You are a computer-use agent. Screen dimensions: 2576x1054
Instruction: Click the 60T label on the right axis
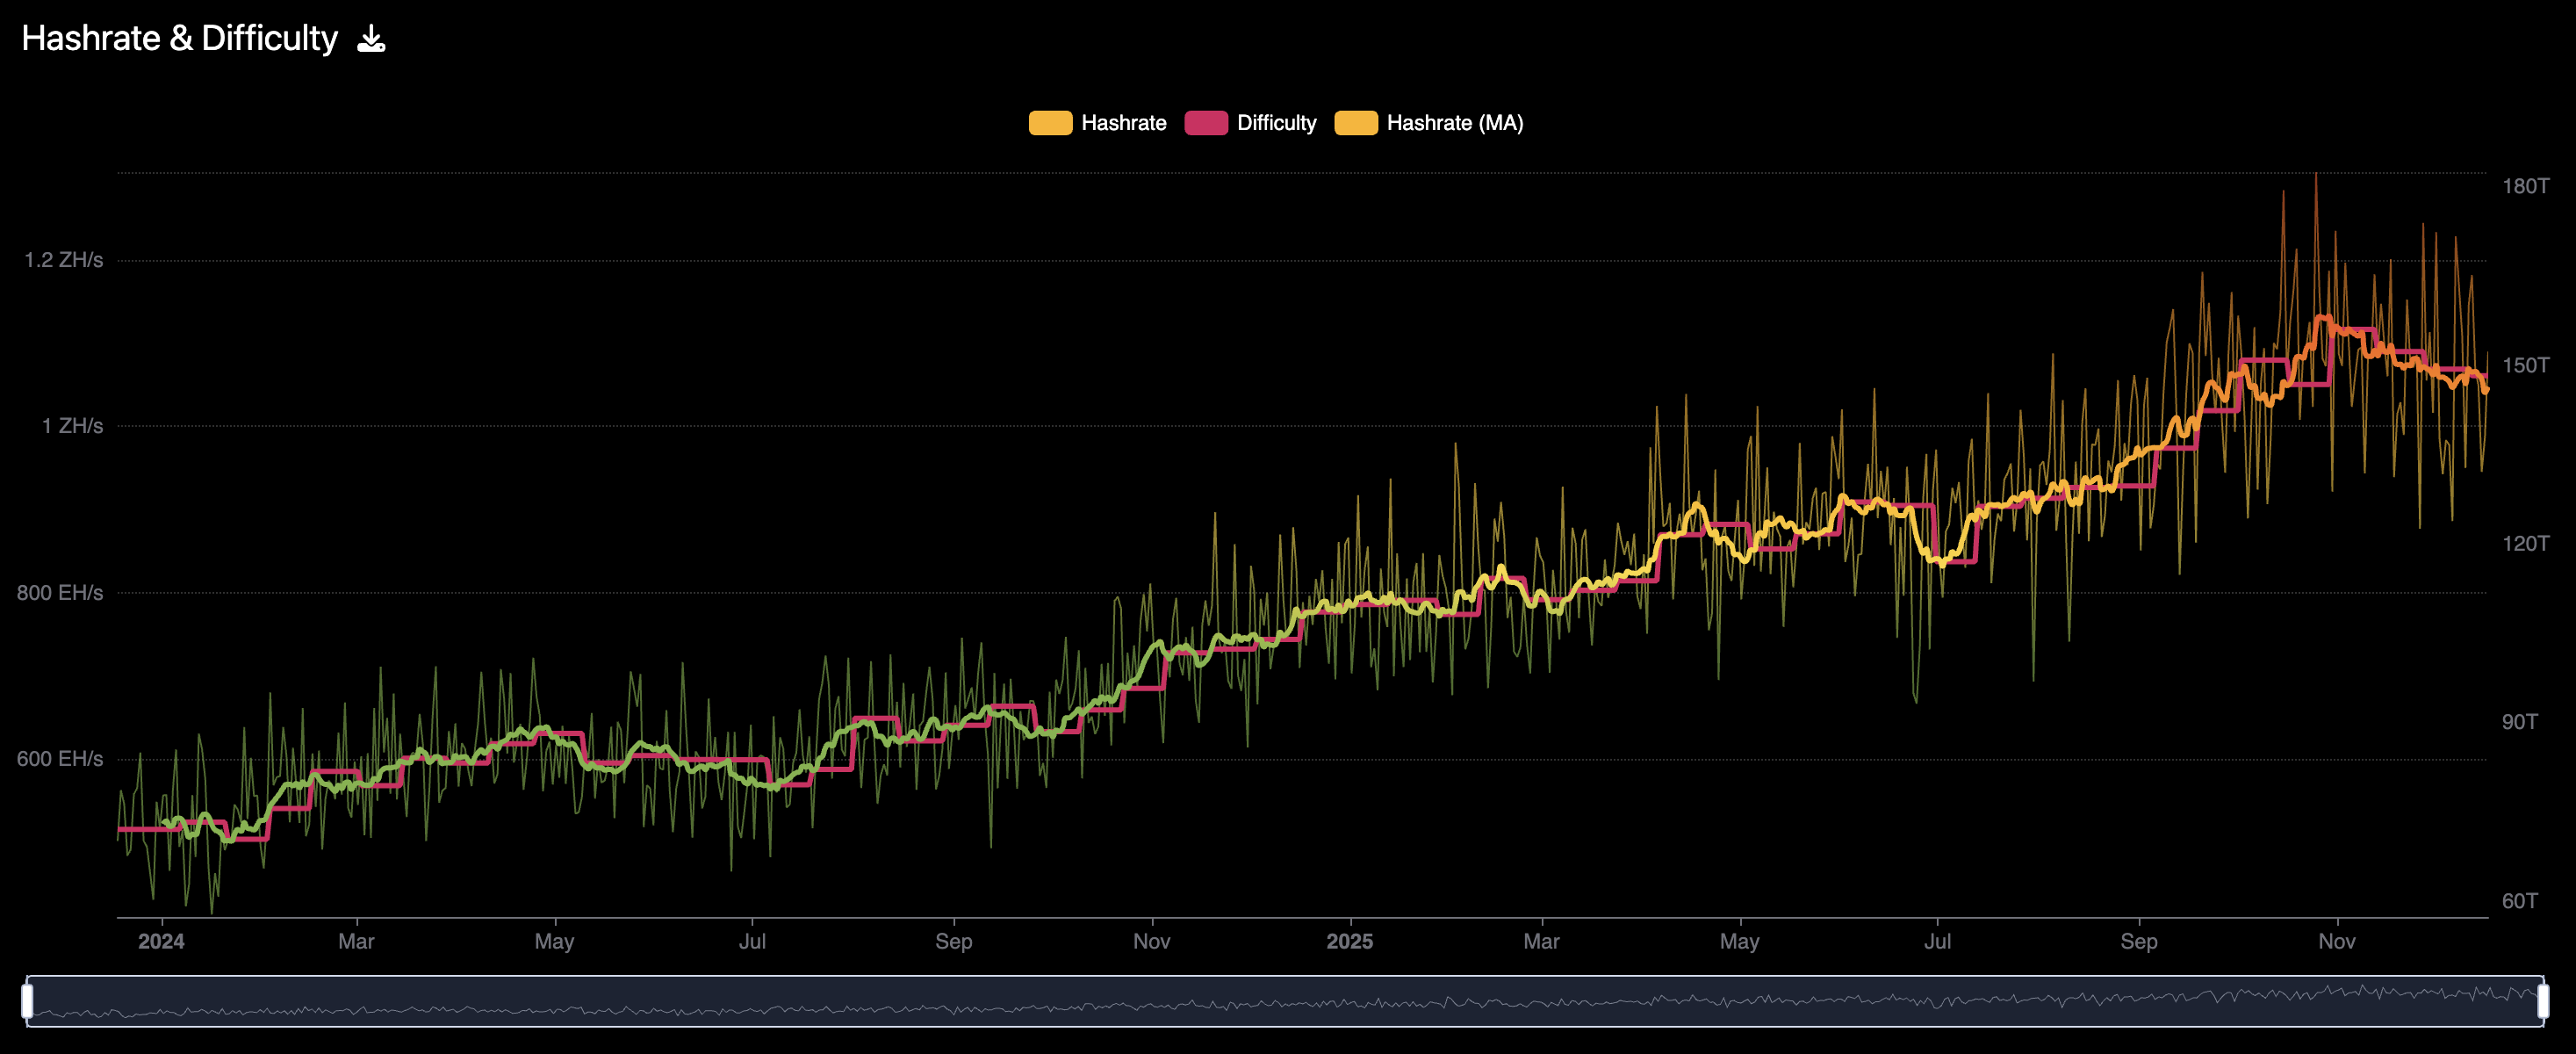(2519, 901)
